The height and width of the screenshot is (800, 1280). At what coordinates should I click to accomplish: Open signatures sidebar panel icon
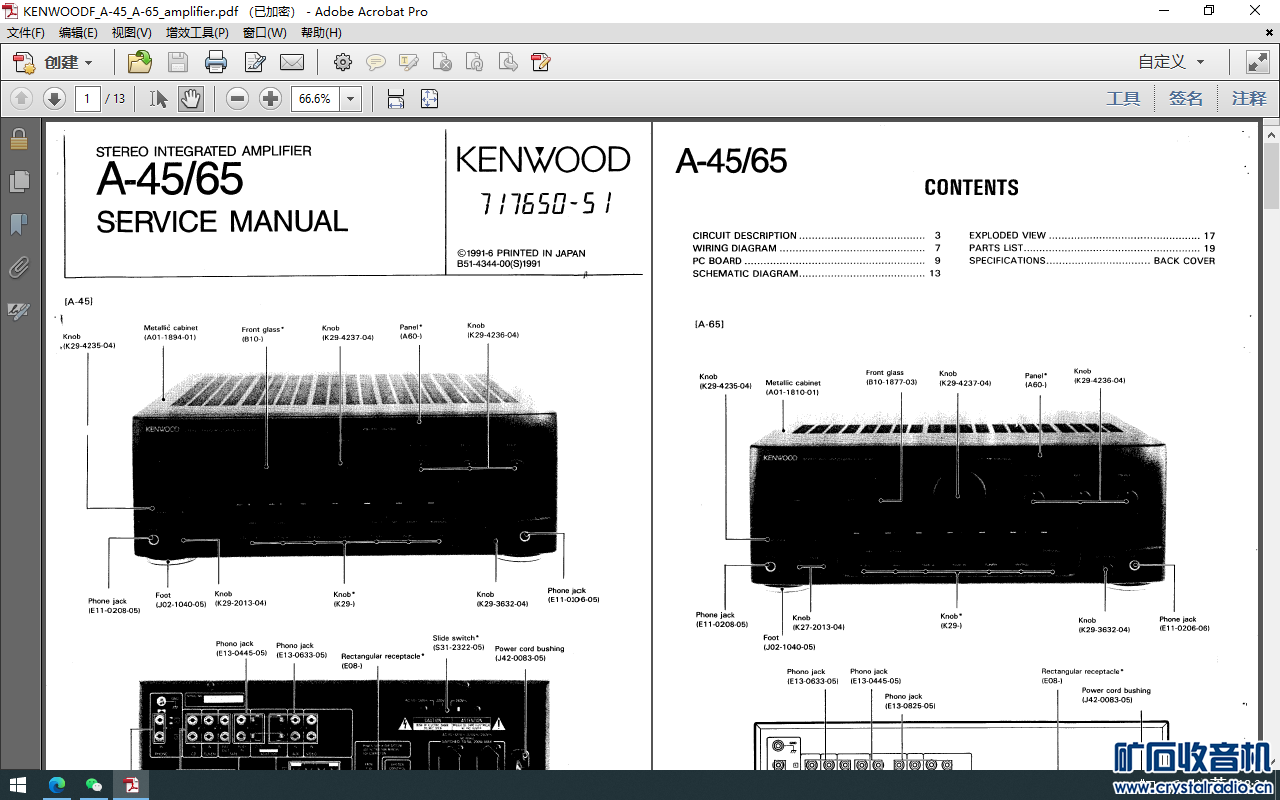pos(19,310)
